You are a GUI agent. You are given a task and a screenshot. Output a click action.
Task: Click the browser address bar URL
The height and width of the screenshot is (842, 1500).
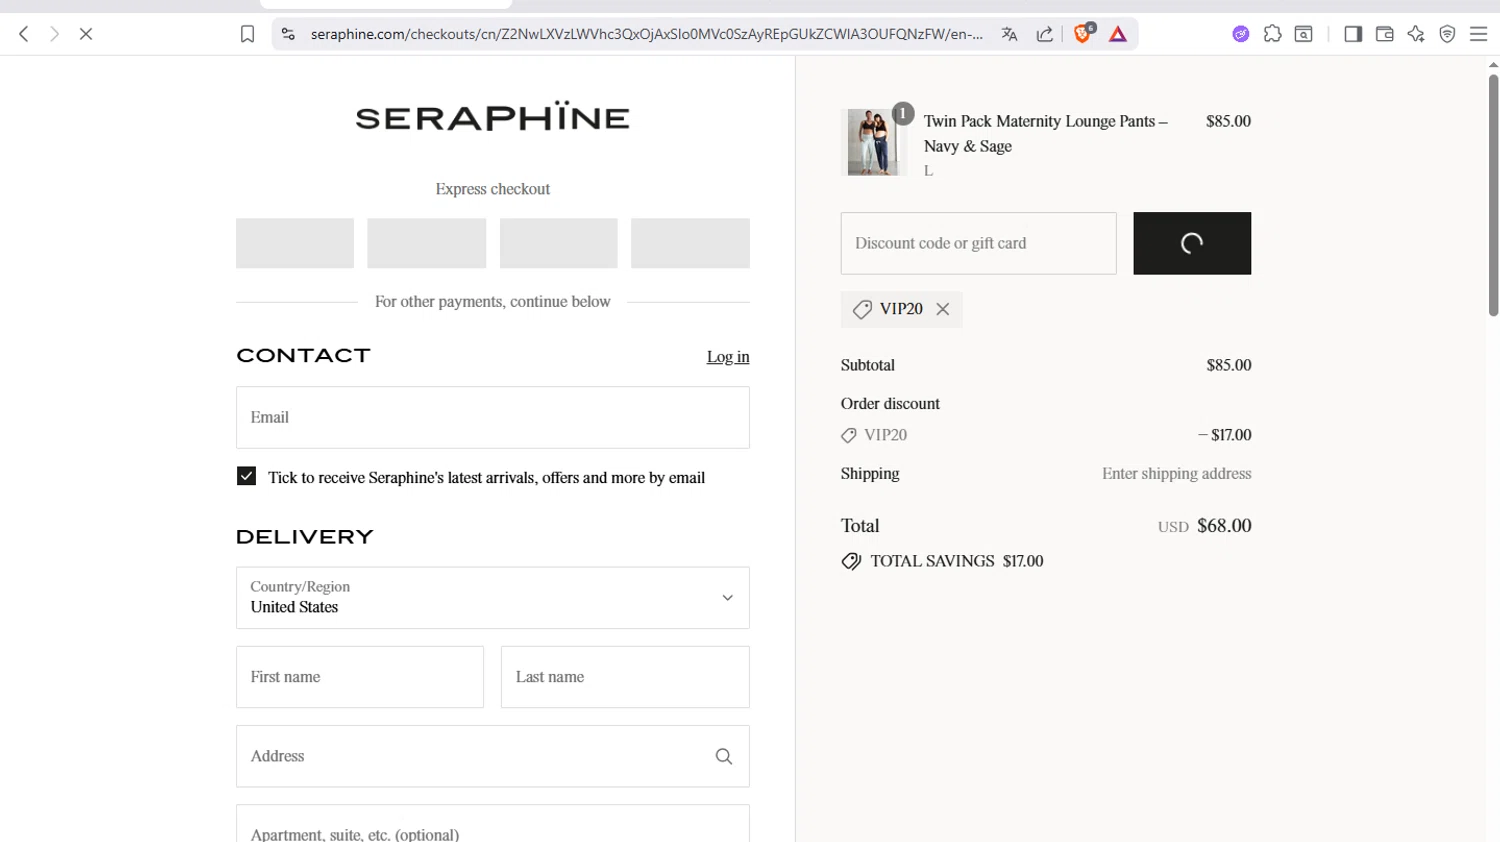[646, 34]
